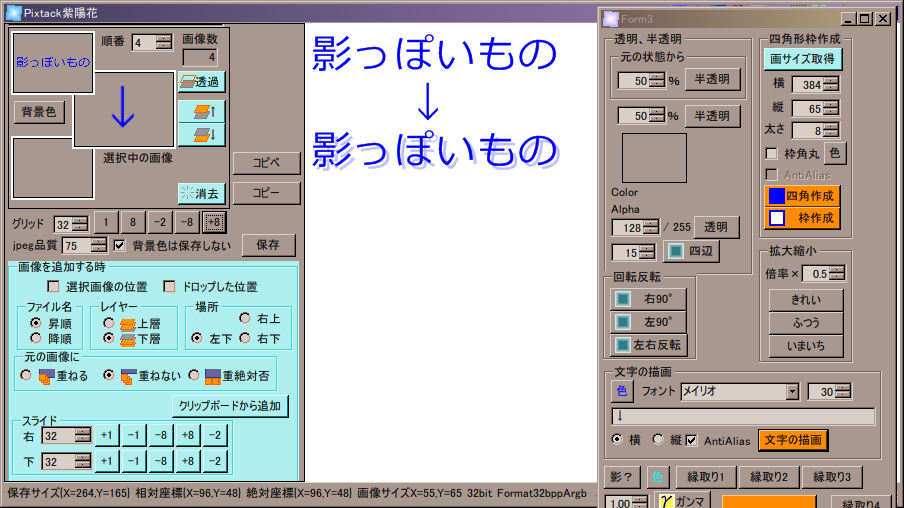Viewport: 904px width, 508px height.
Task: Click the cyan 色 button beside 影？
Action: [657, 477]
